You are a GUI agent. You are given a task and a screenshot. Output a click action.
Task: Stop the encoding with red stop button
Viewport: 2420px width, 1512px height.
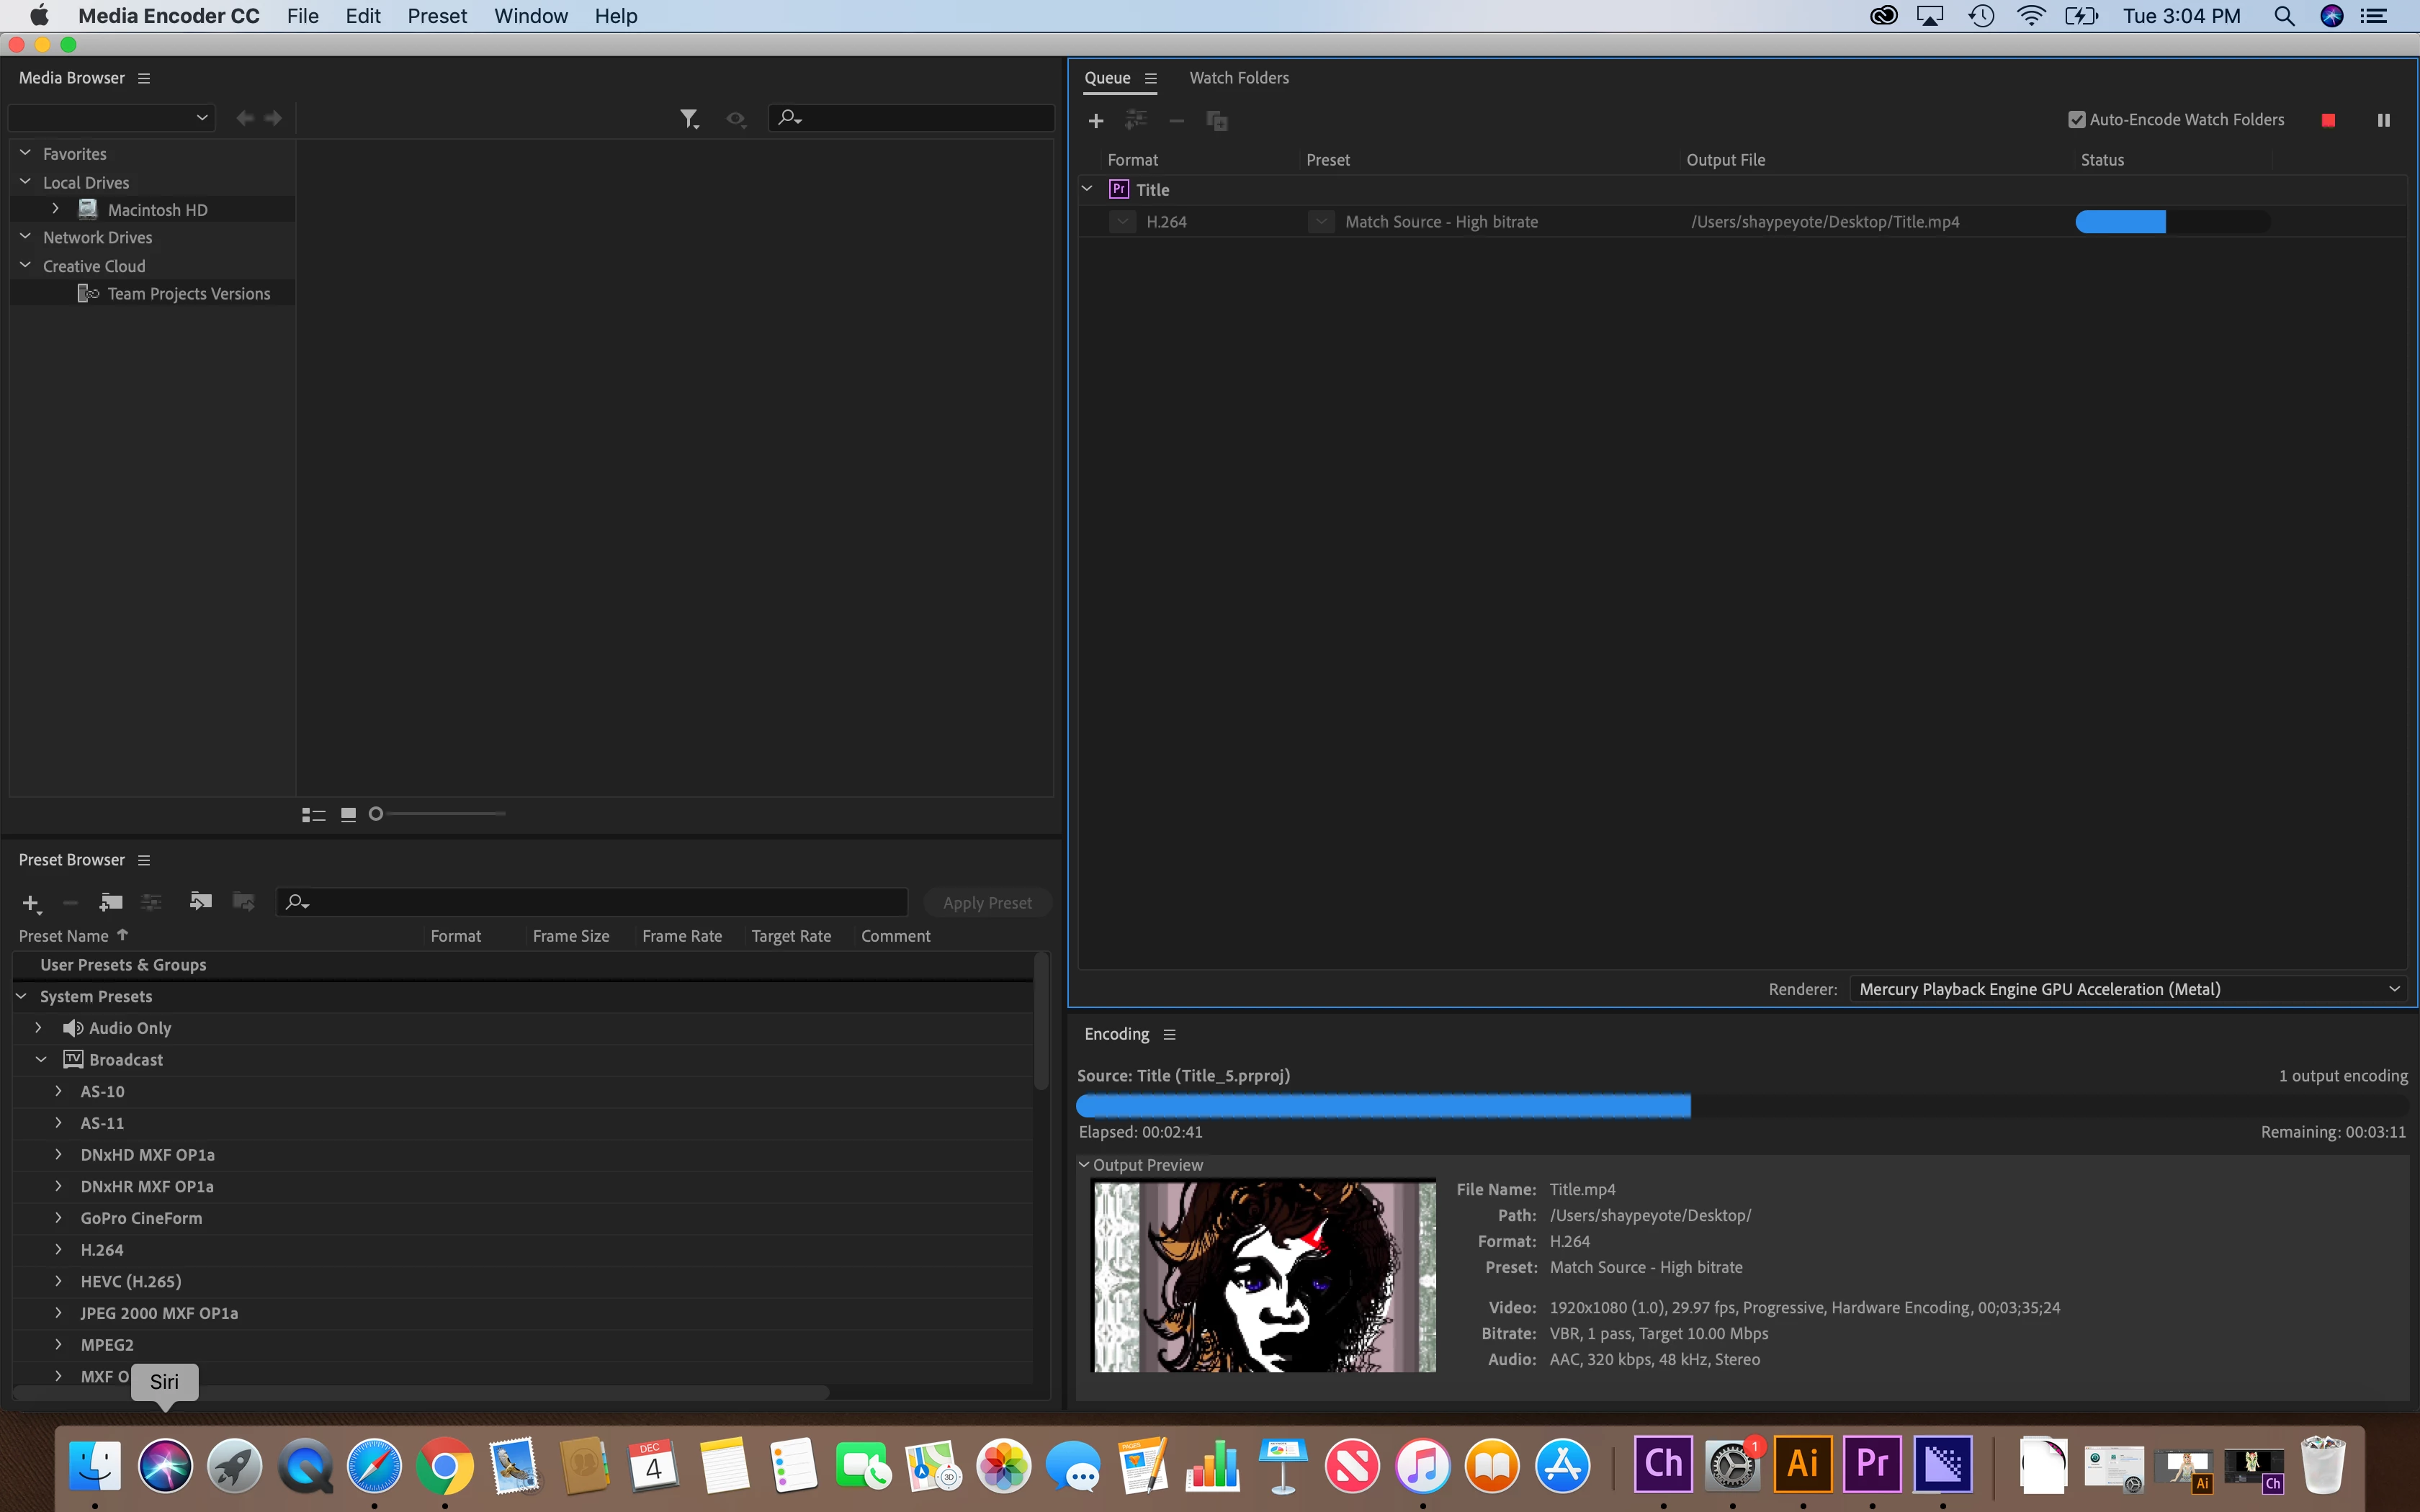2328,120
